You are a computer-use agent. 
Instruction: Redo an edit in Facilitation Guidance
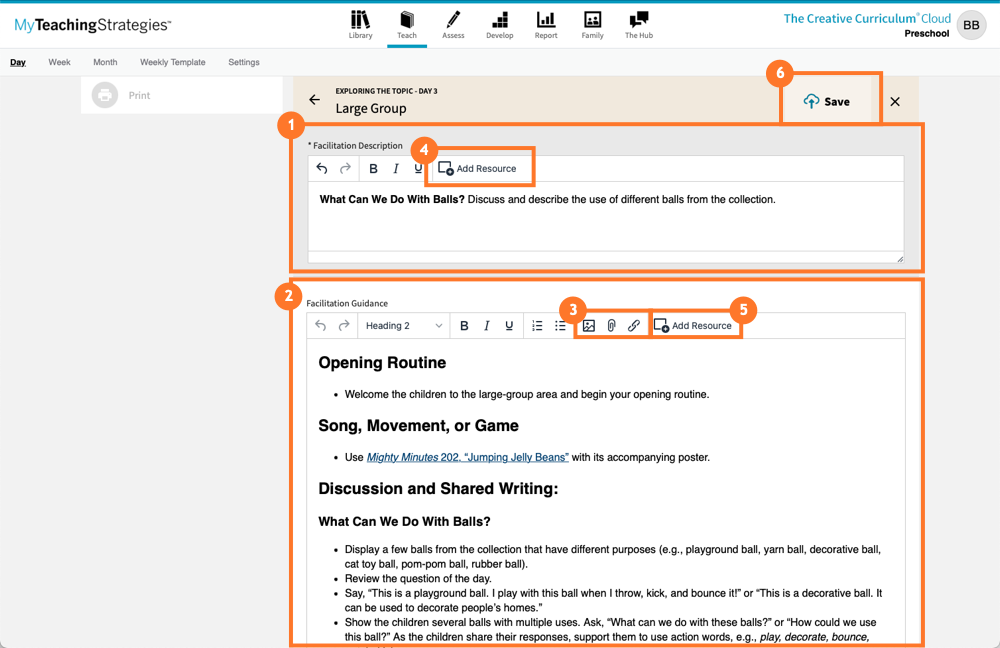(345, 325)
